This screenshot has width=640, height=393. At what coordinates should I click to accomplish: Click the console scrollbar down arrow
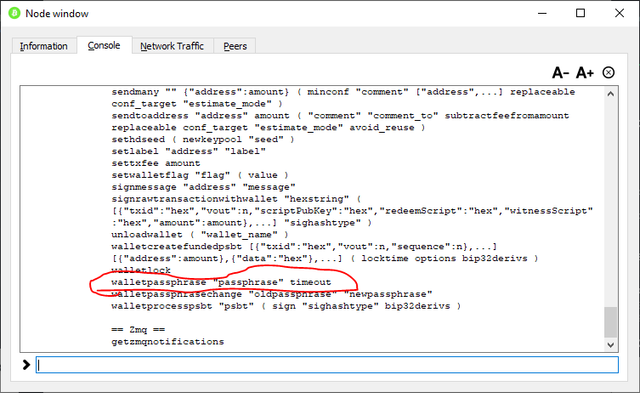click(611, 345)
